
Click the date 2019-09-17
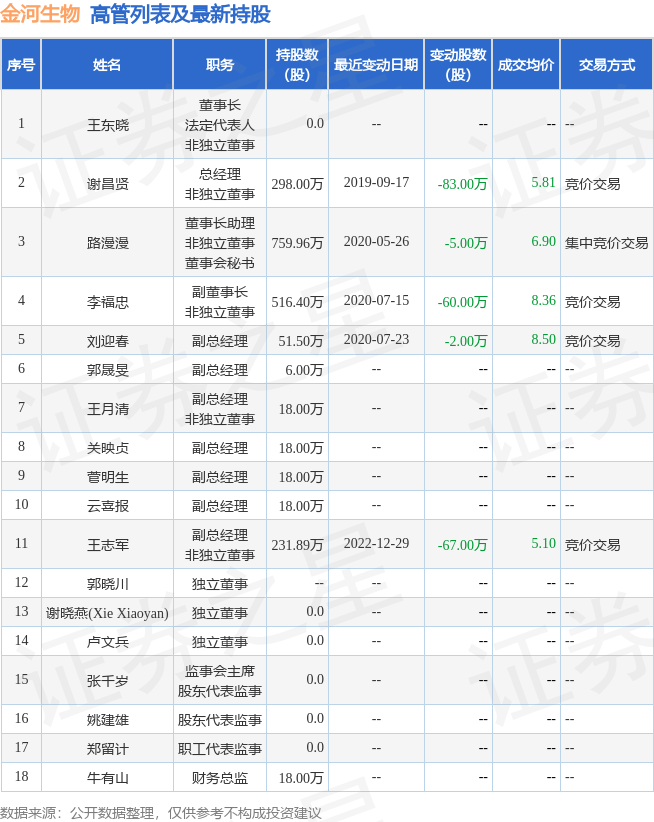pos(376,182)
